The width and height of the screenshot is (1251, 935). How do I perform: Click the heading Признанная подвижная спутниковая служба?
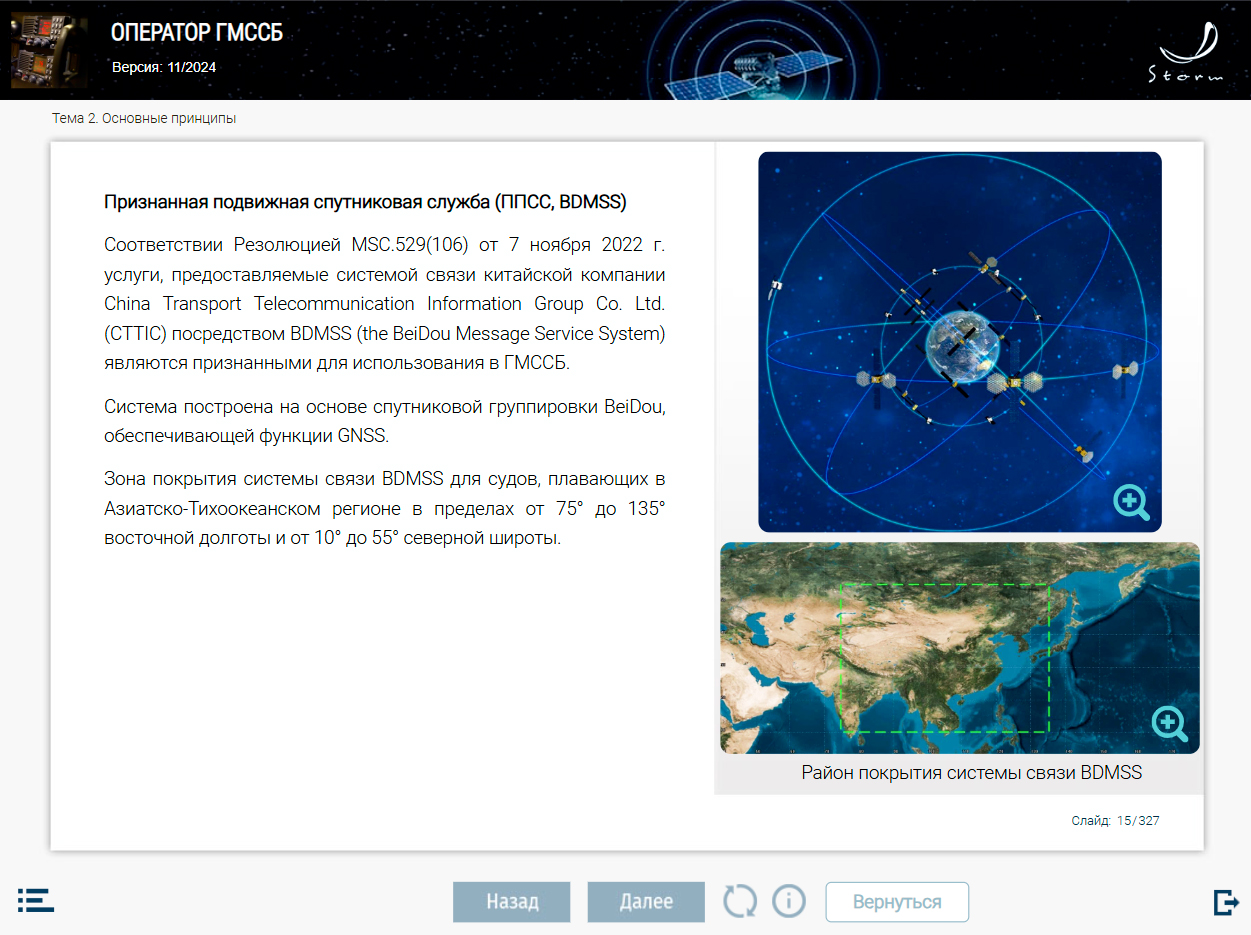click(365, 202)
